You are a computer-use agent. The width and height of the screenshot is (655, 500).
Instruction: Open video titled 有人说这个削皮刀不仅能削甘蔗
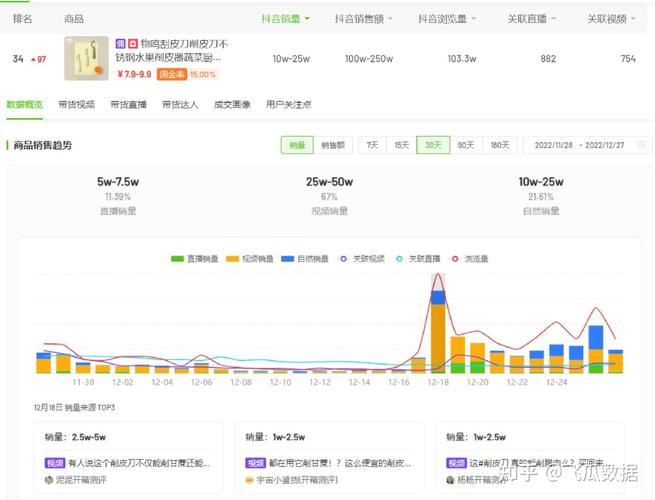point(139,463)
